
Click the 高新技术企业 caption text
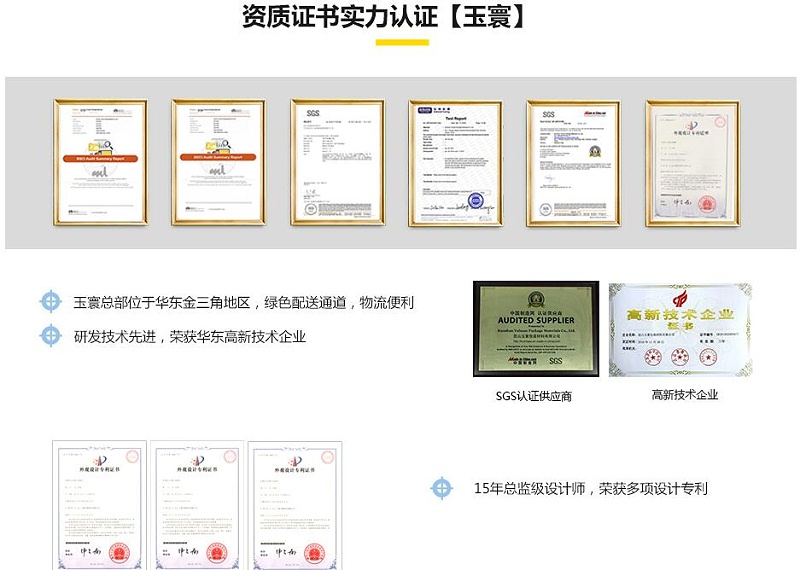click(x=684, y=395)
